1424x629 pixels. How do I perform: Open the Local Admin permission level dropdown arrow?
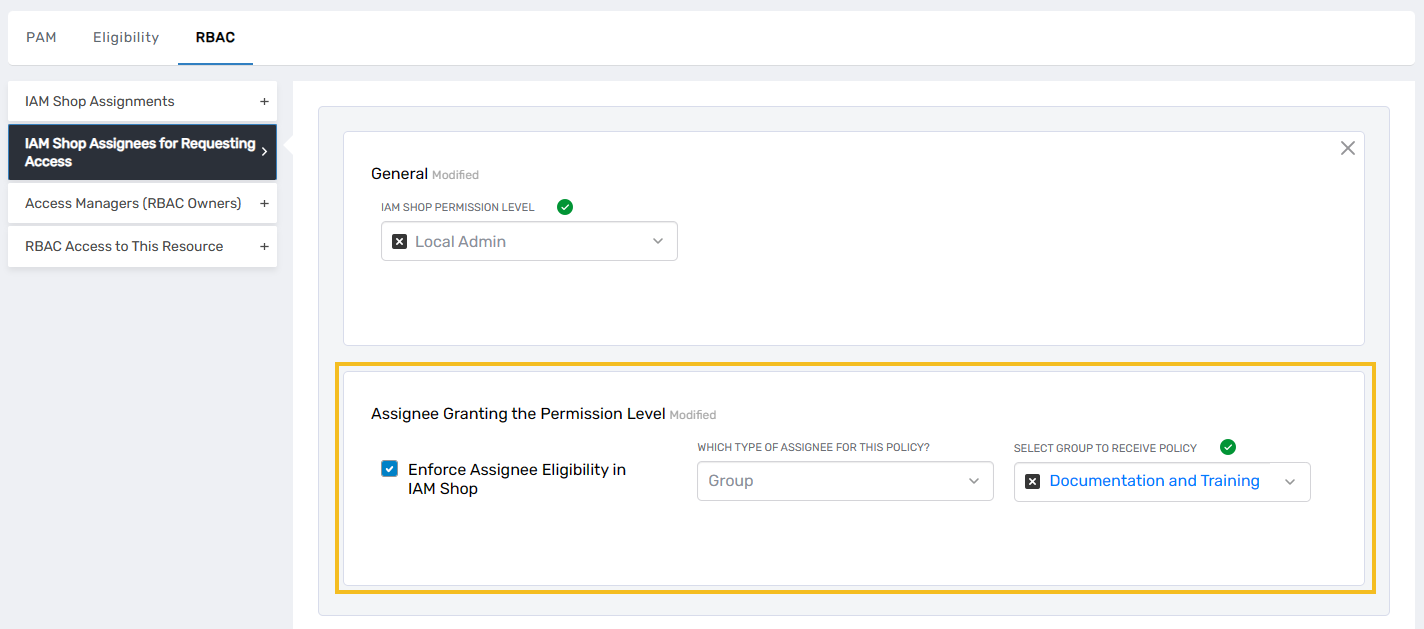[658, 242]
